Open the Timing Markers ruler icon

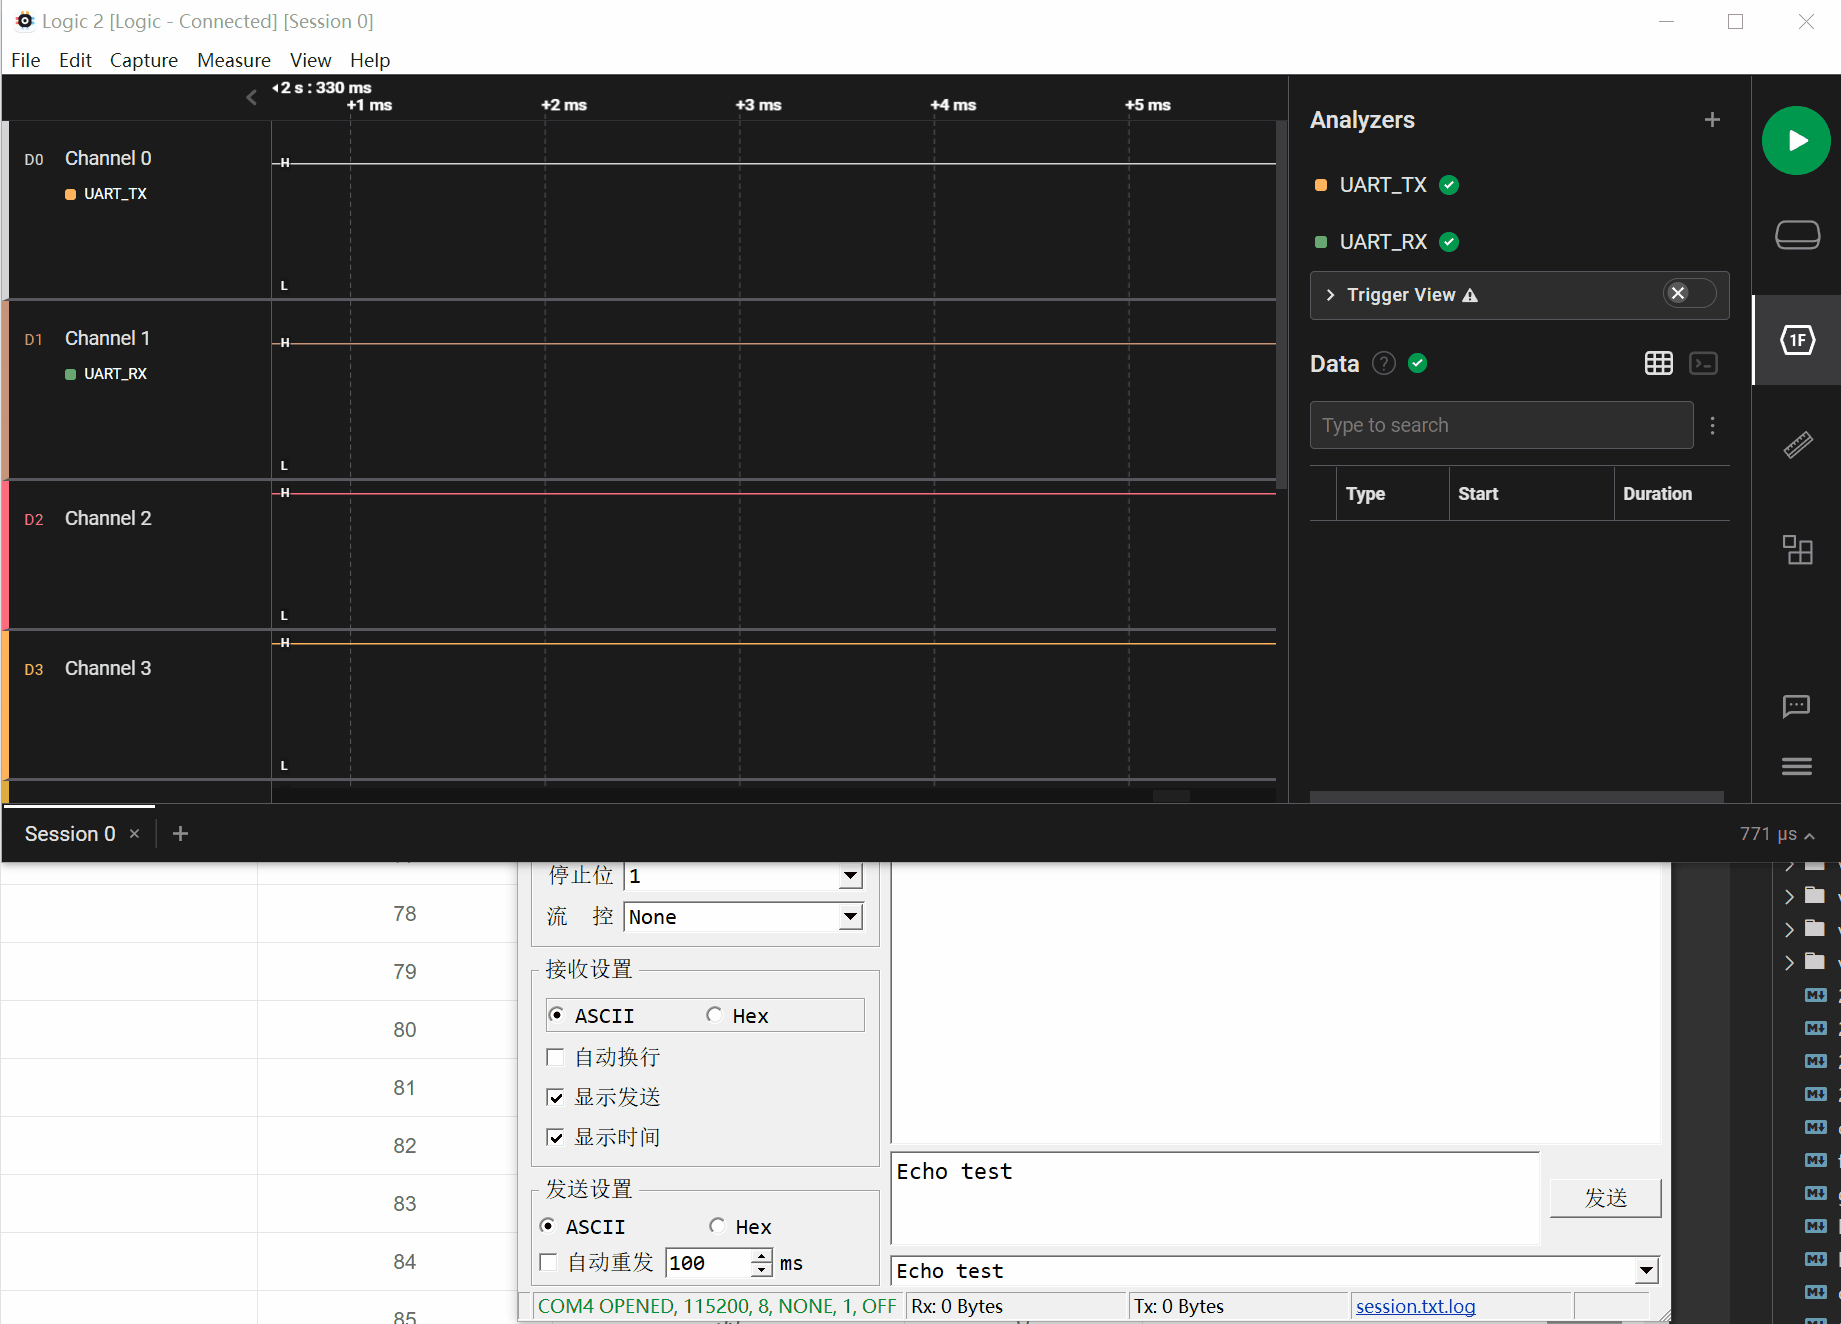tap(1797, 445)
